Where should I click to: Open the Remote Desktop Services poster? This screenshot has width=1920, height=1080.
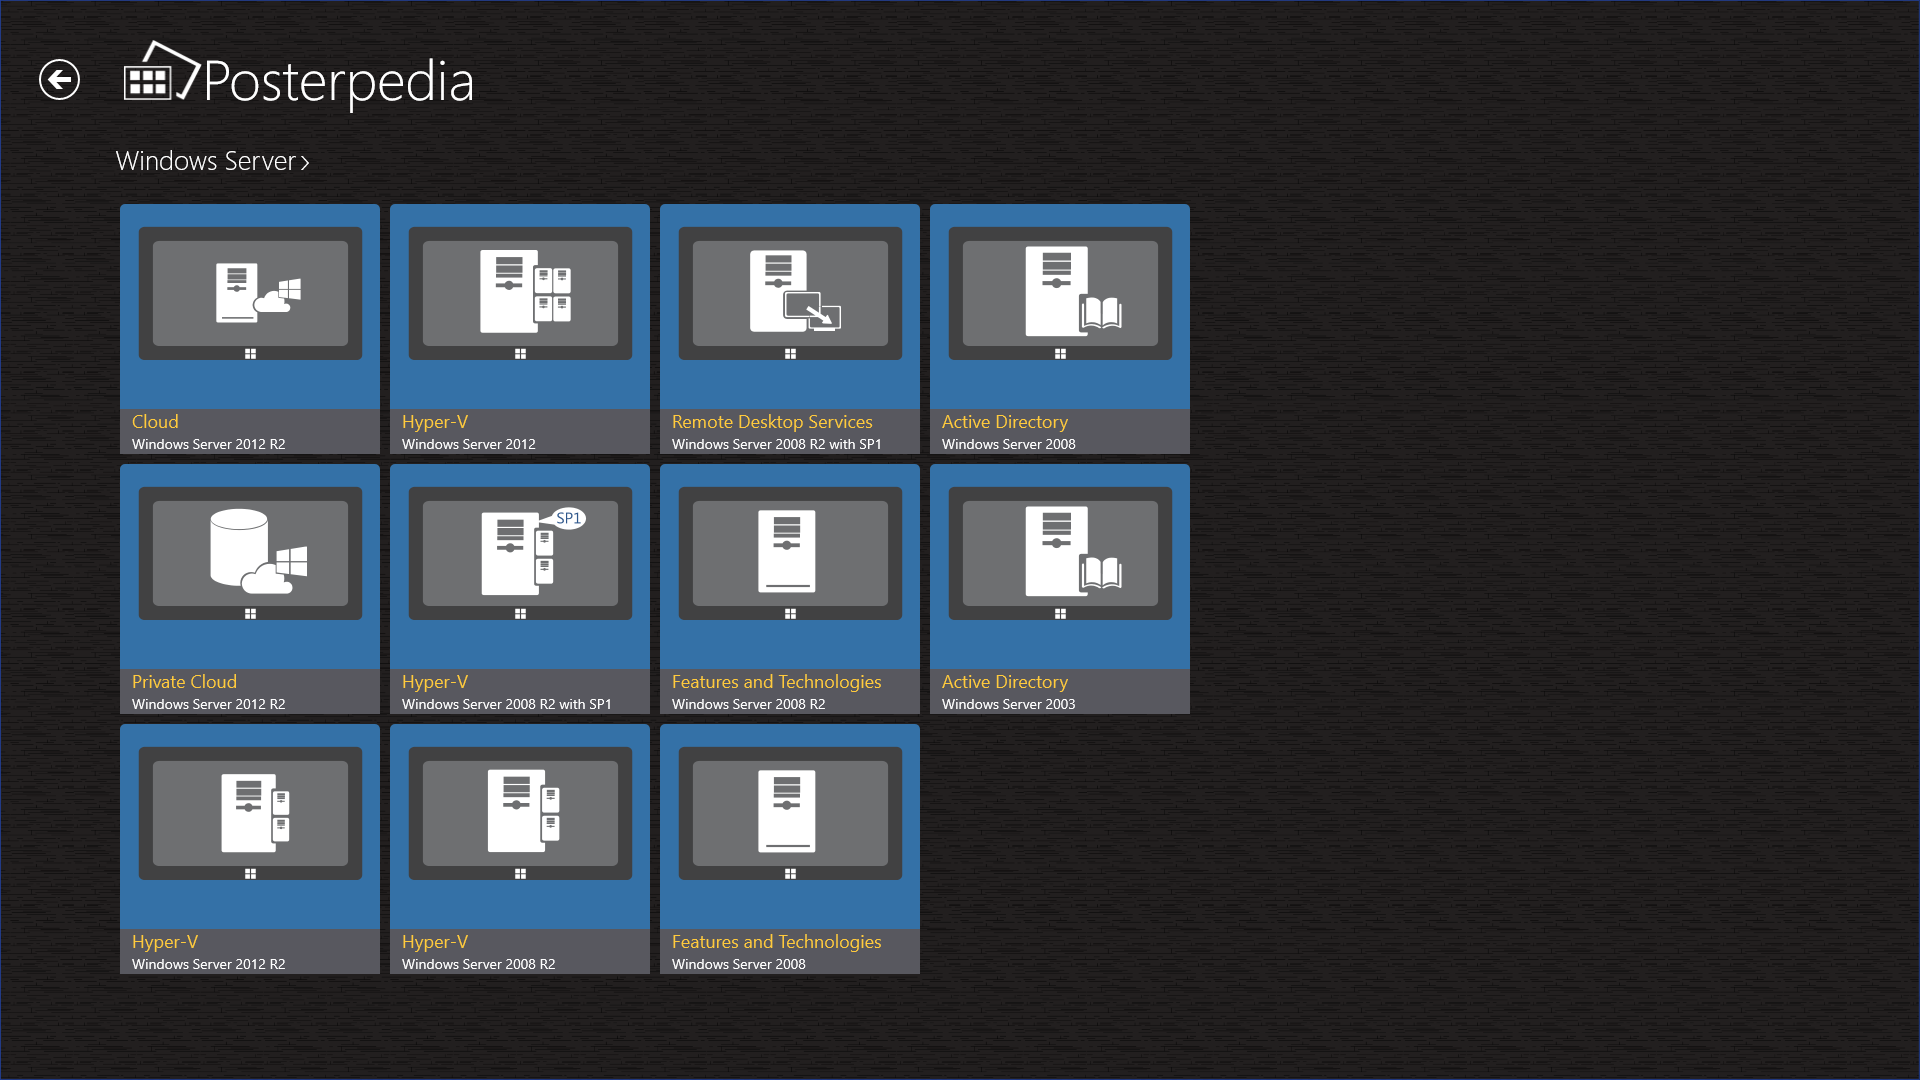pyautogui.click(x=789, y=330)
